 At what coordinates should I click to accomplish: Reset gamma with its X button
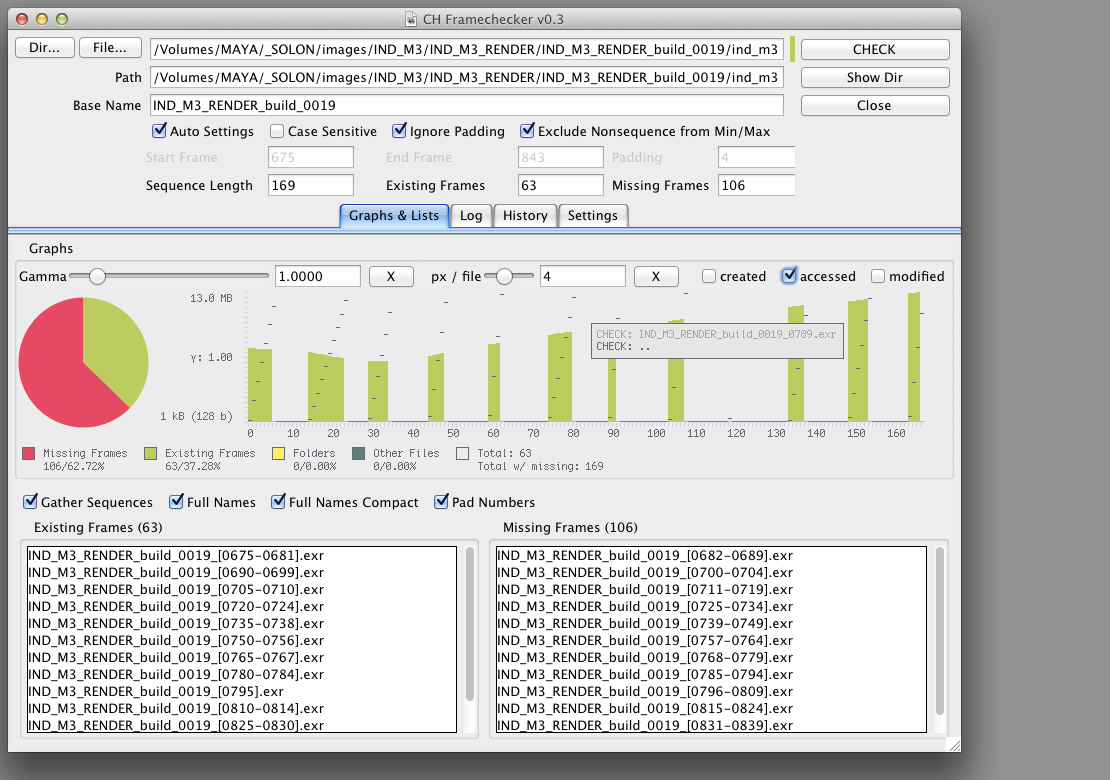[391, 276]
